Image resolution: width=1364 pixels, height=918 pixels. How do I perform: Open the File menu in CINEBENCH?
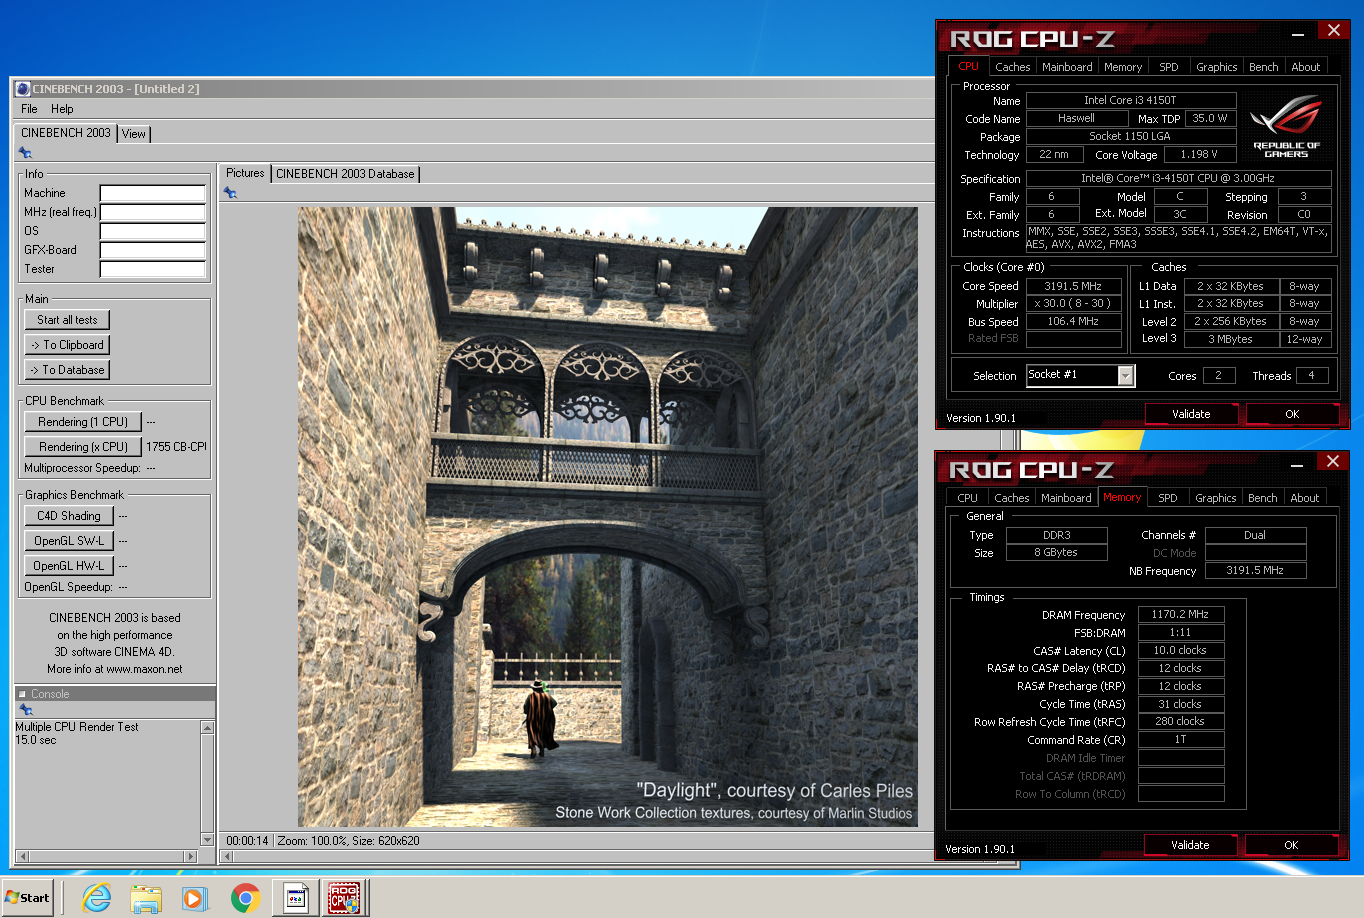pyautogui.click(x=29, y=109)
